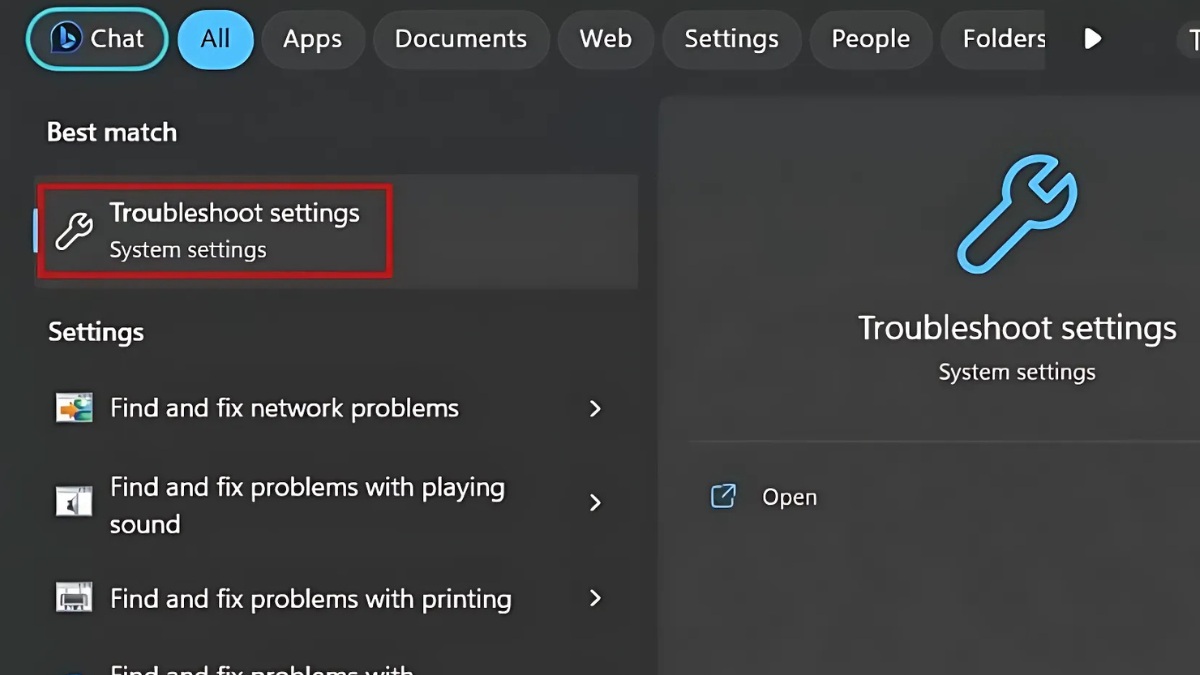This screenshot has width=1200, height=675.
Task: Click the network problems troubleshooter icon
Action: click(74, 408)
